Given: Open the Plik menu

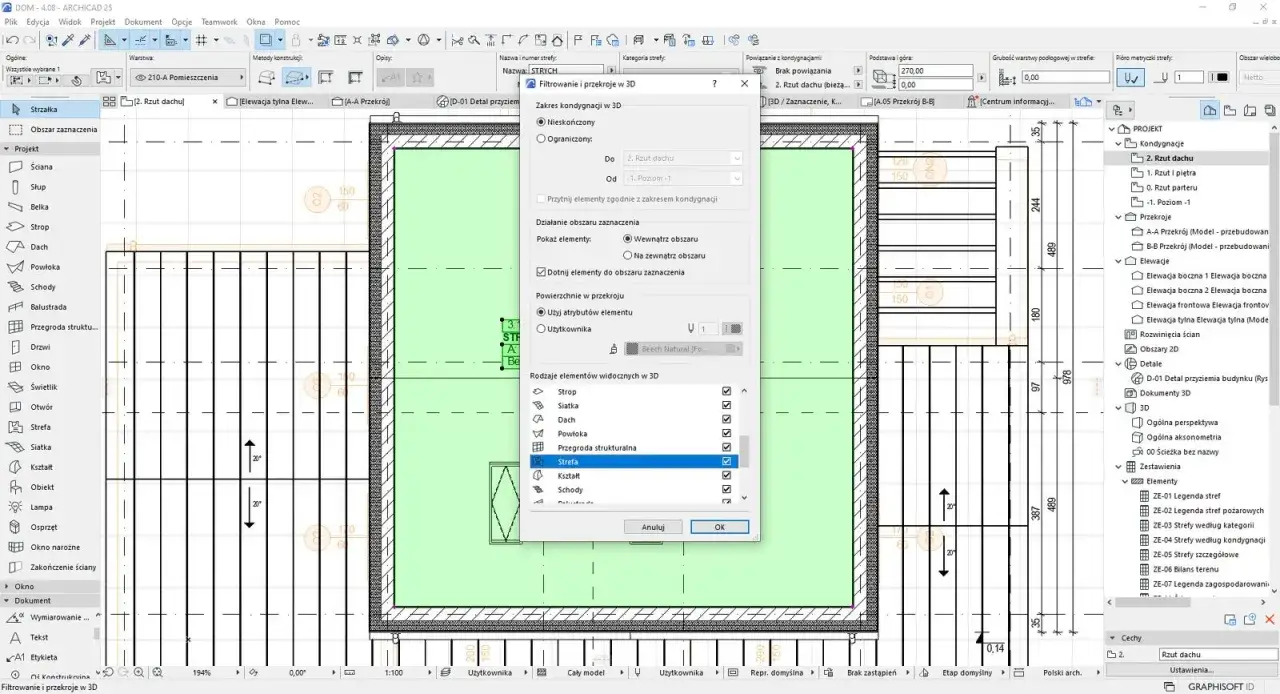Looking at the screenshot, I should [x=11, y=21].
